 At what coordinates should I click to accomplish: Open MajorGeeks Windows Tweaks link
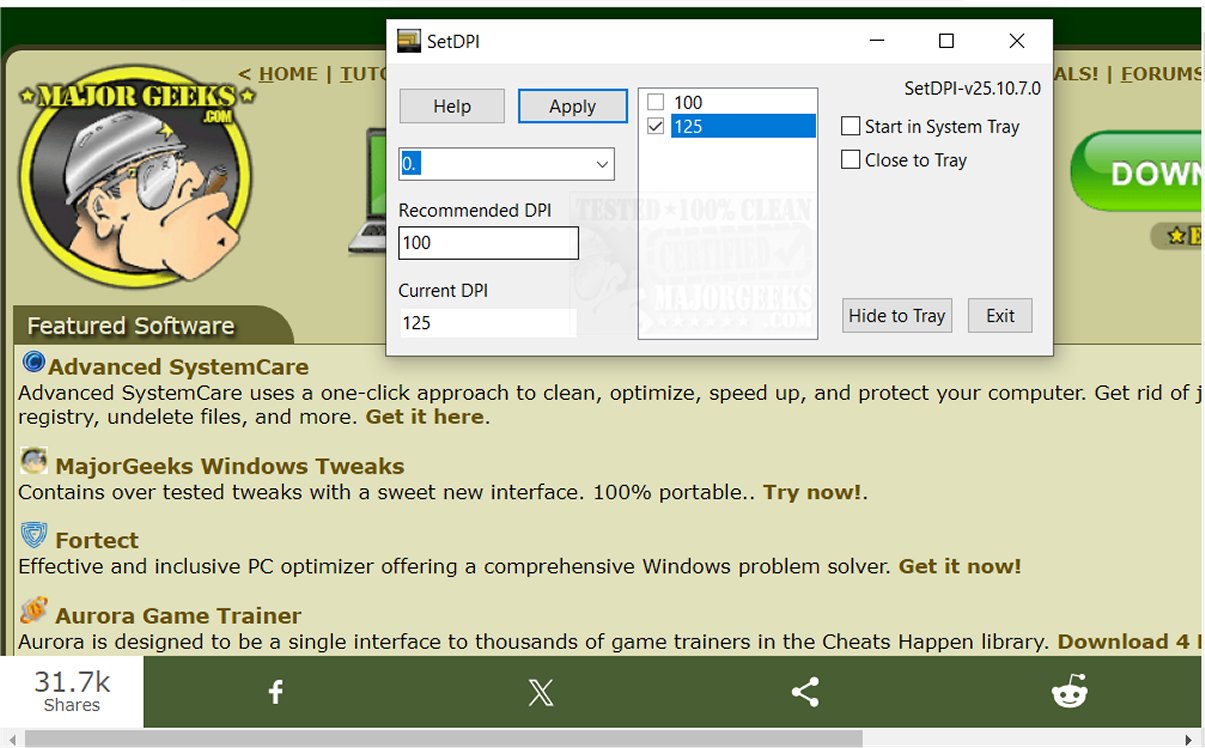pos(230,466)
